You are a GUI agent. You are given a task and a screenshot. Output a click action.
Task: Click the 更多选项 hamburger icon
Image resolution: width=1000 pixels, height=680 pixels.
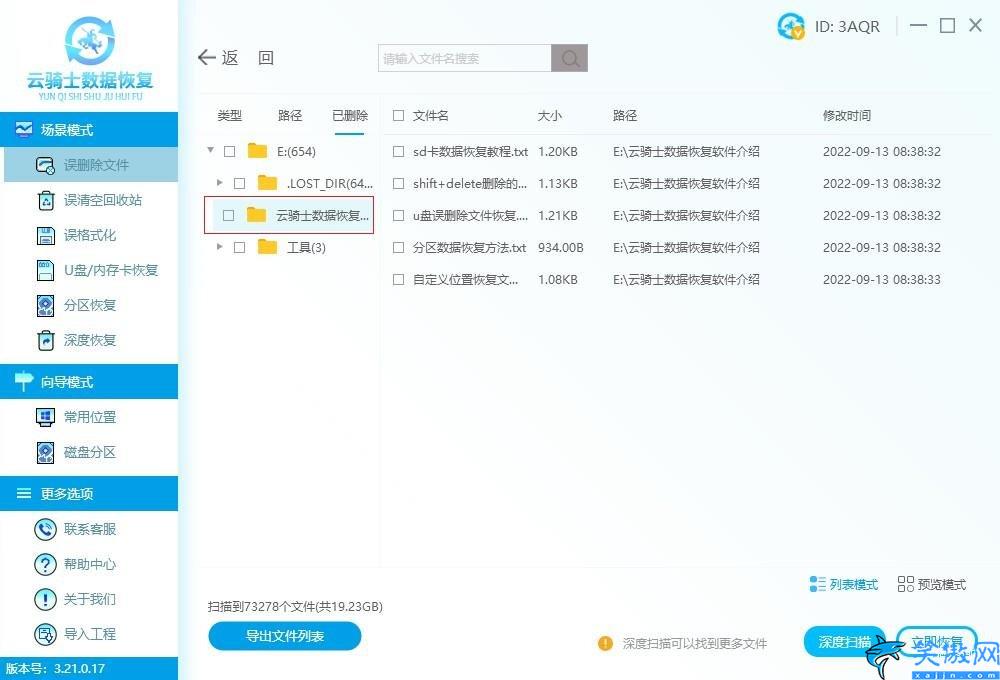click(24, 493)
